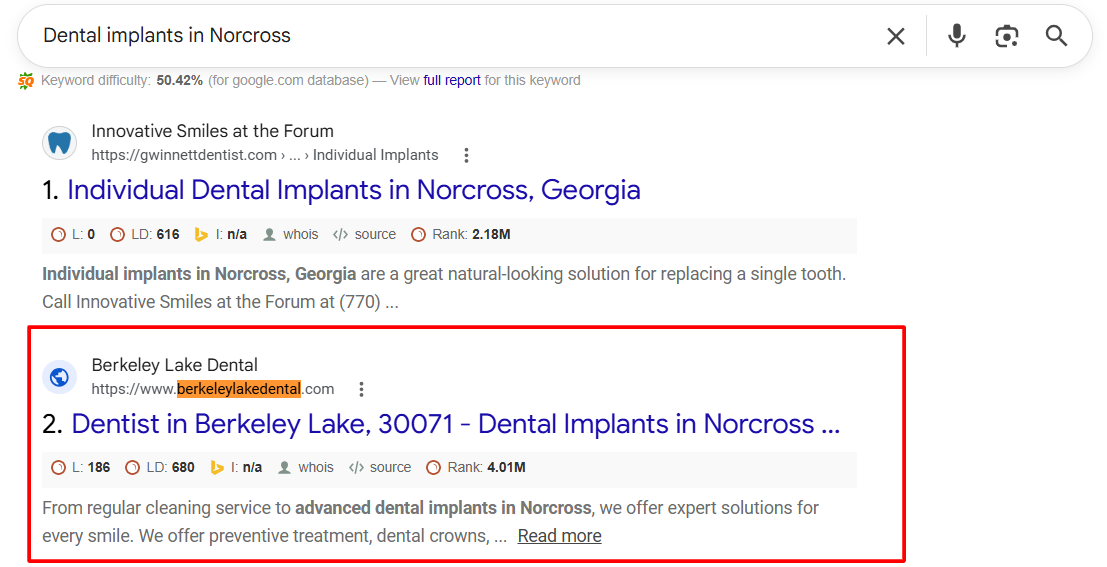Open Google Lens image search icon
This screenshot has width=1107, height=567.
1007,36
